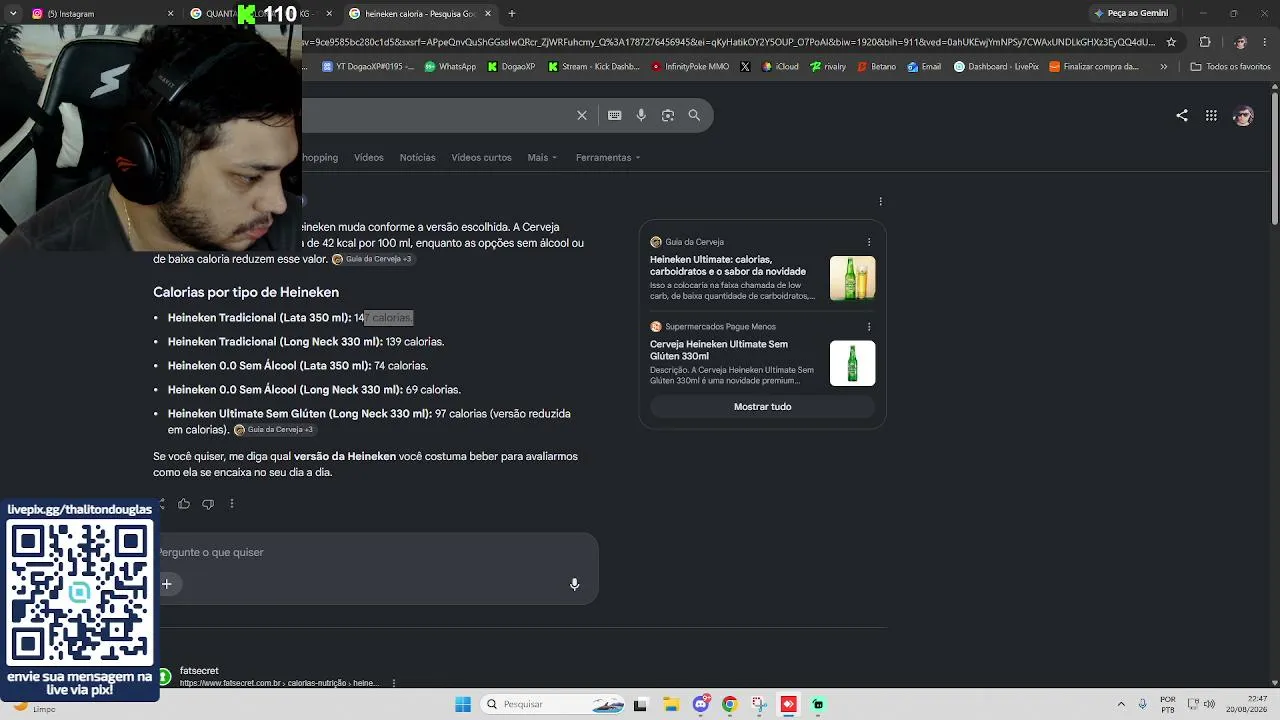Open AI overview three-dot options menu
1280x720 pixels.
click(880, 201)
